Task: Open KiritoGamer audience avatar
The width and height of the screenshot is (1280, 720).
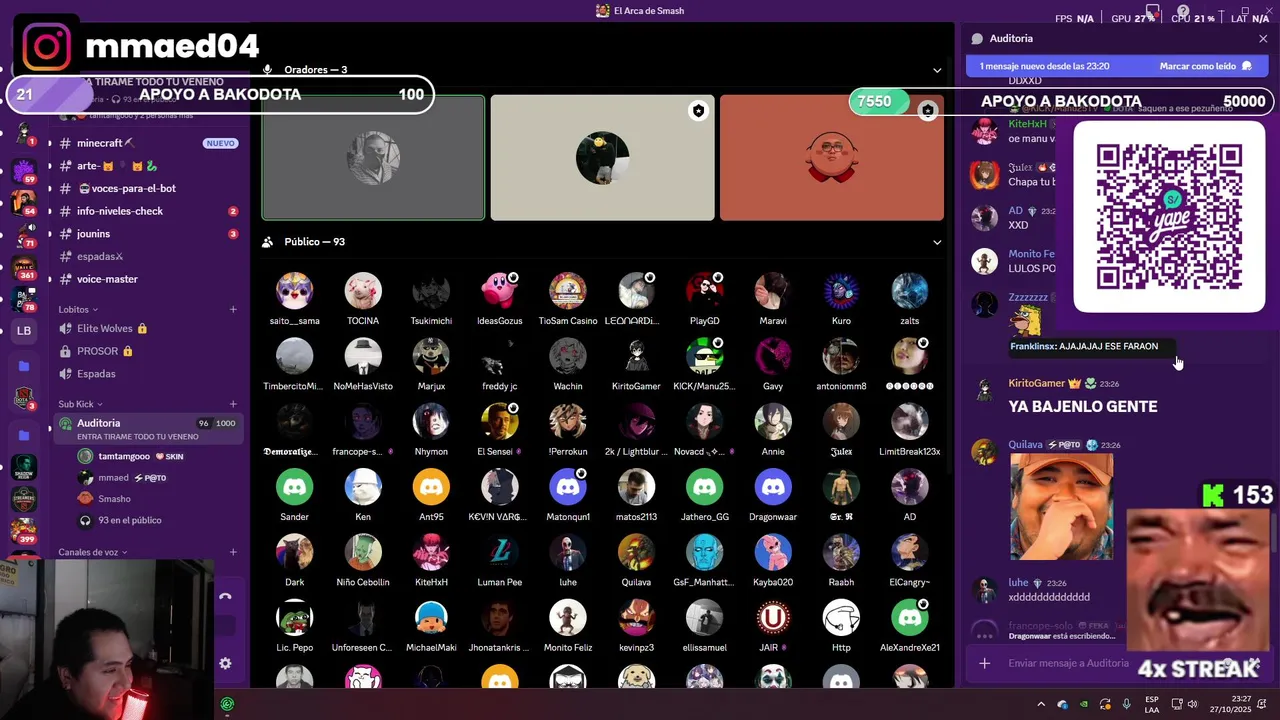Action: (636, 356)
